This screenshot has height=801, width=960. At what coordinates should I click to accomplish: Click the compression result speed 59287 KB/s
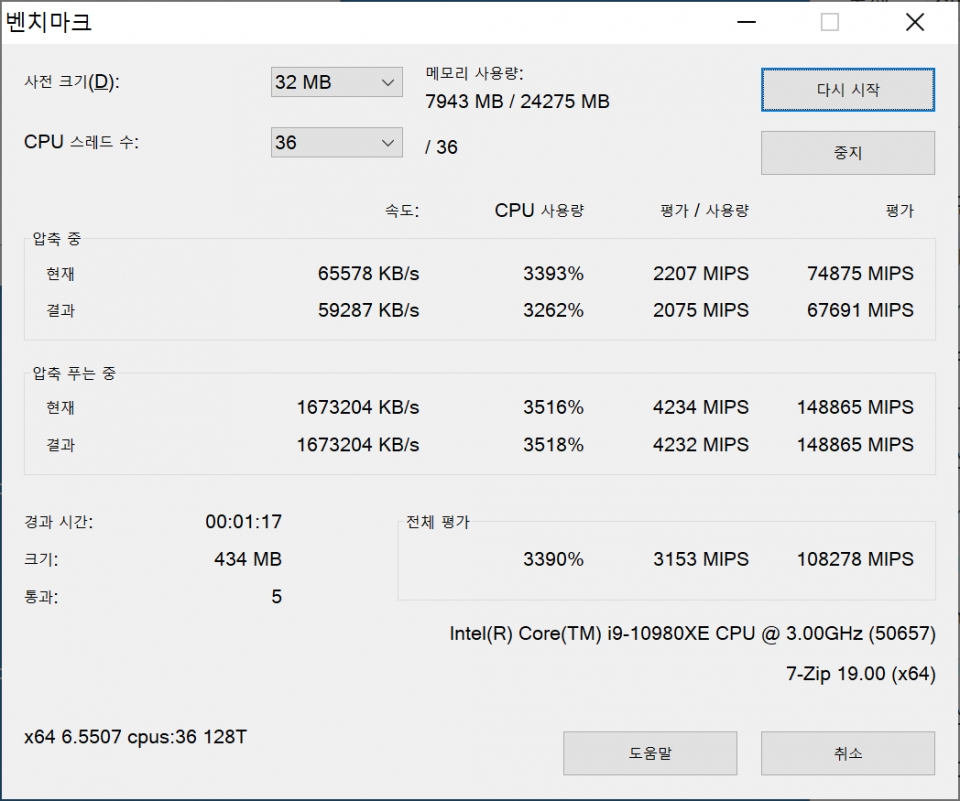[366, 311]
